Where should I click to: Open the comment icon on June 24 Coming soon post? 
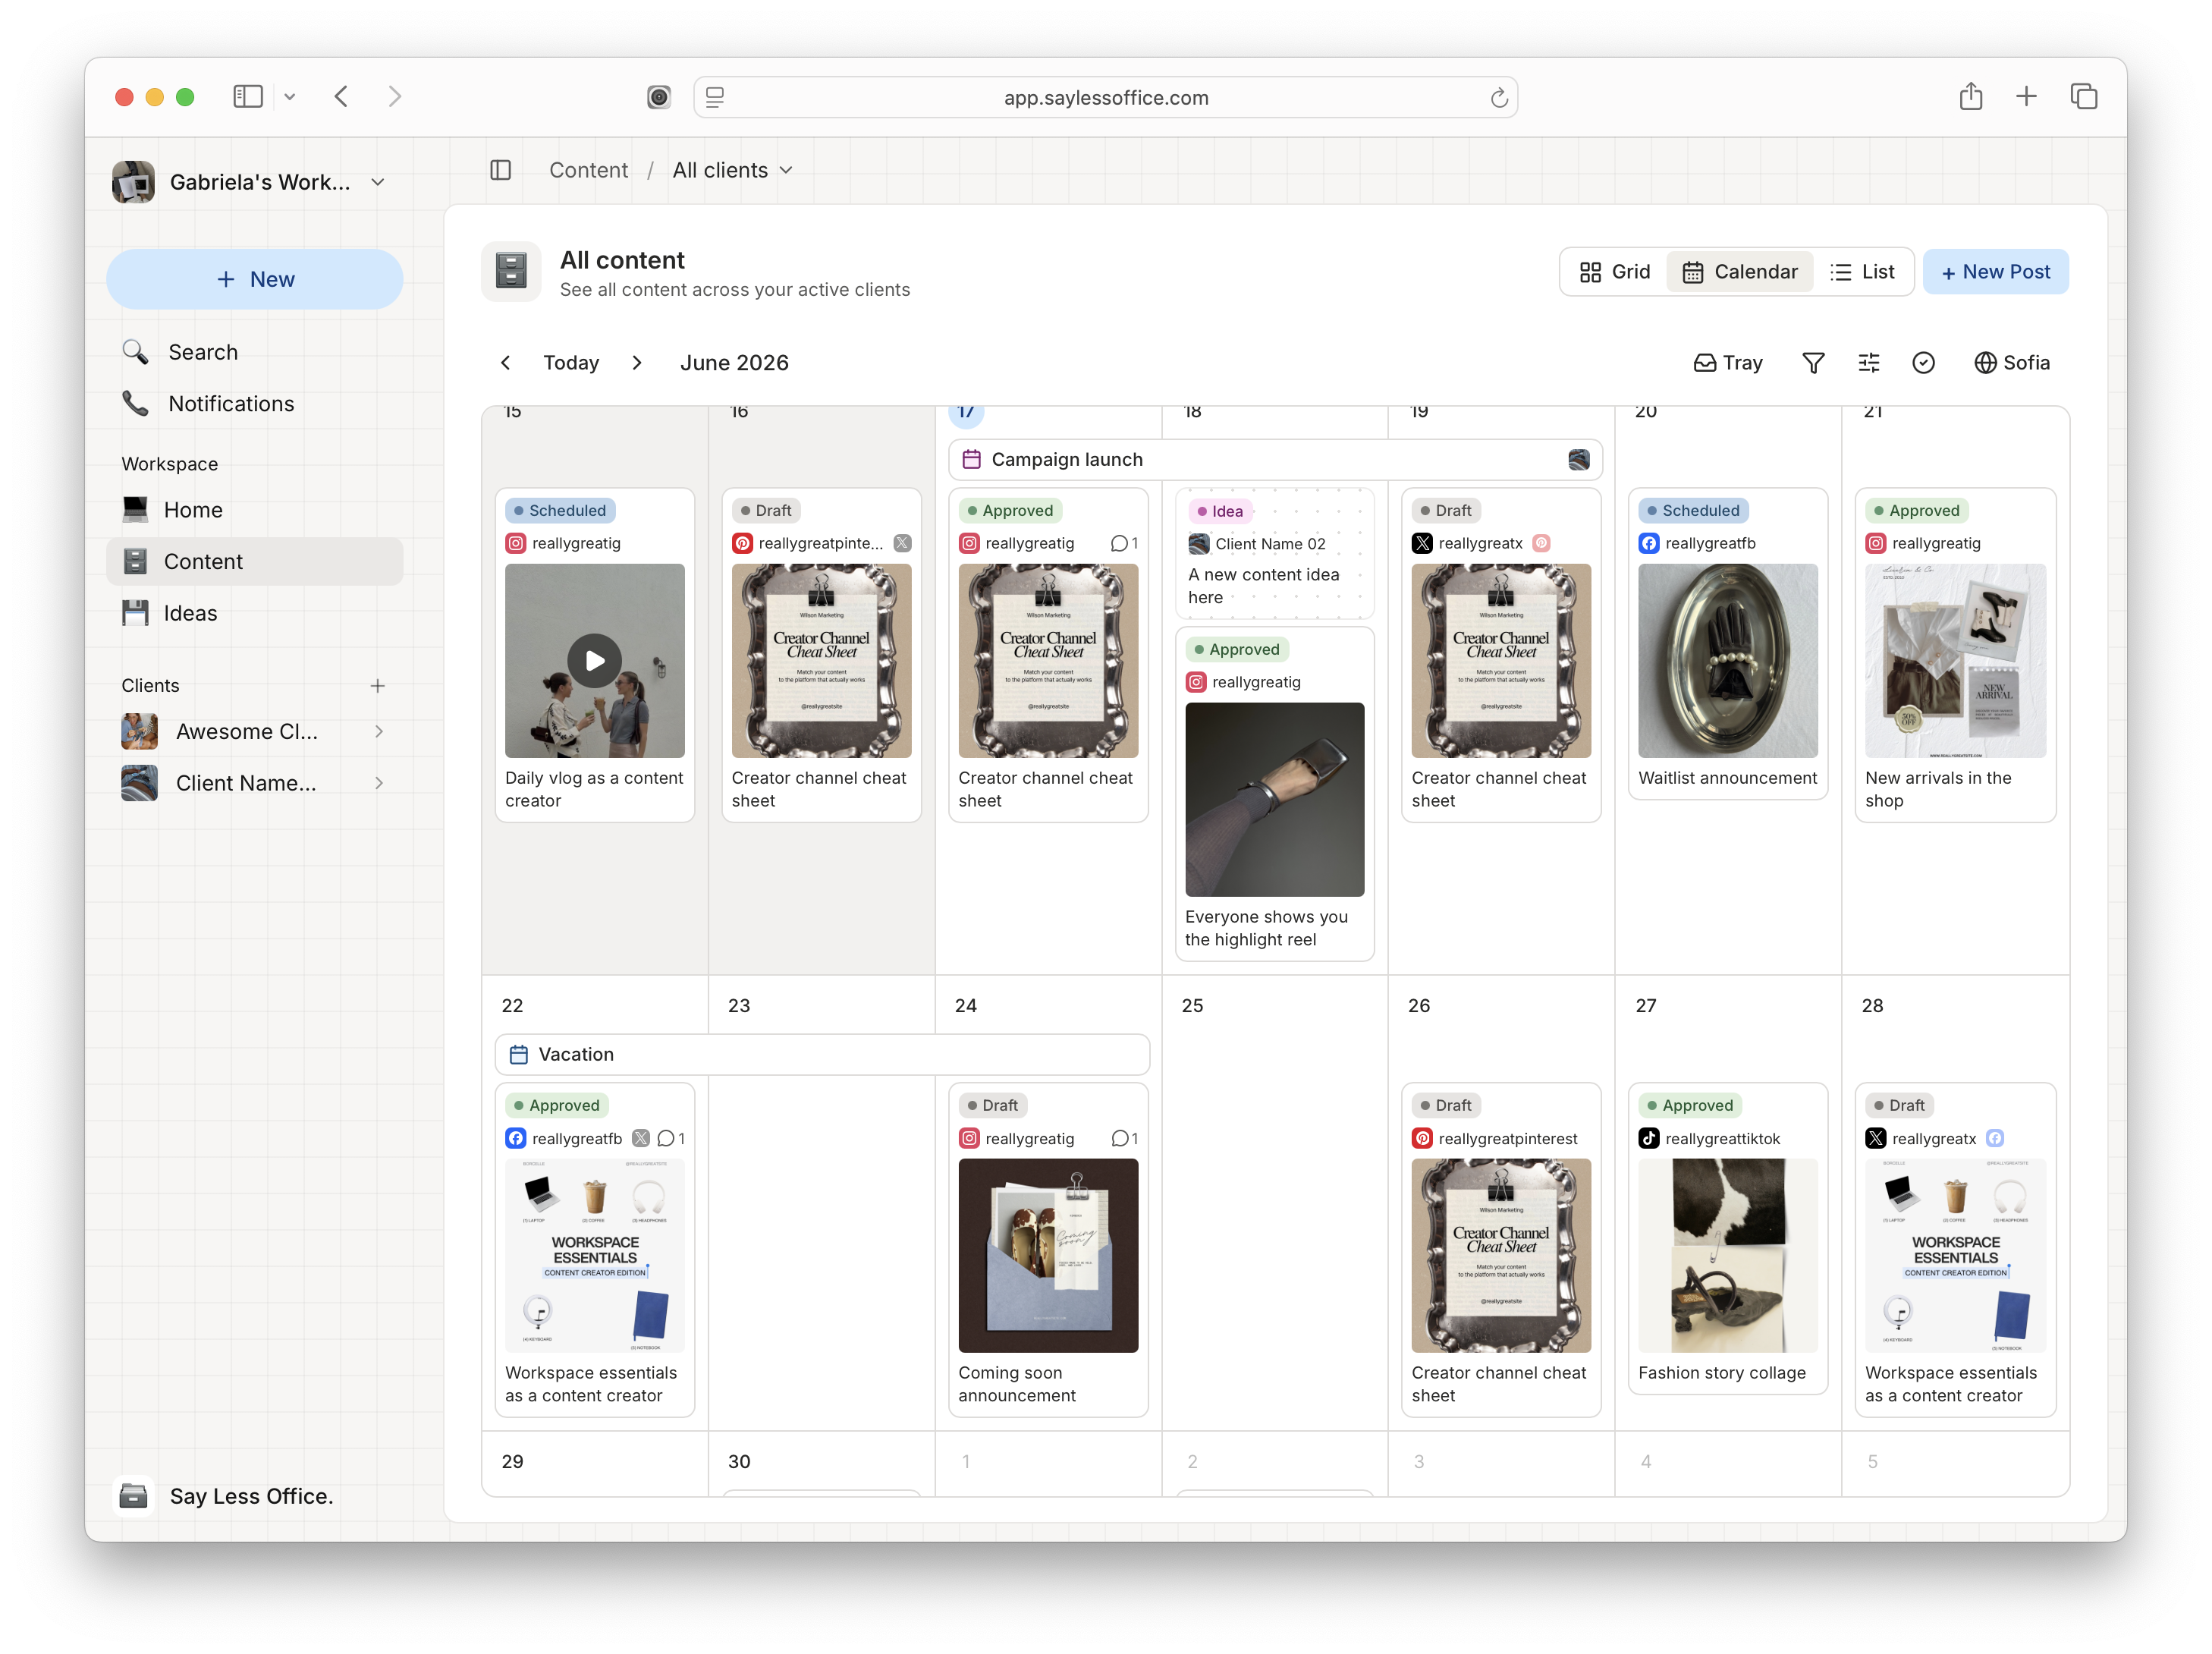click(1124, 1139)
